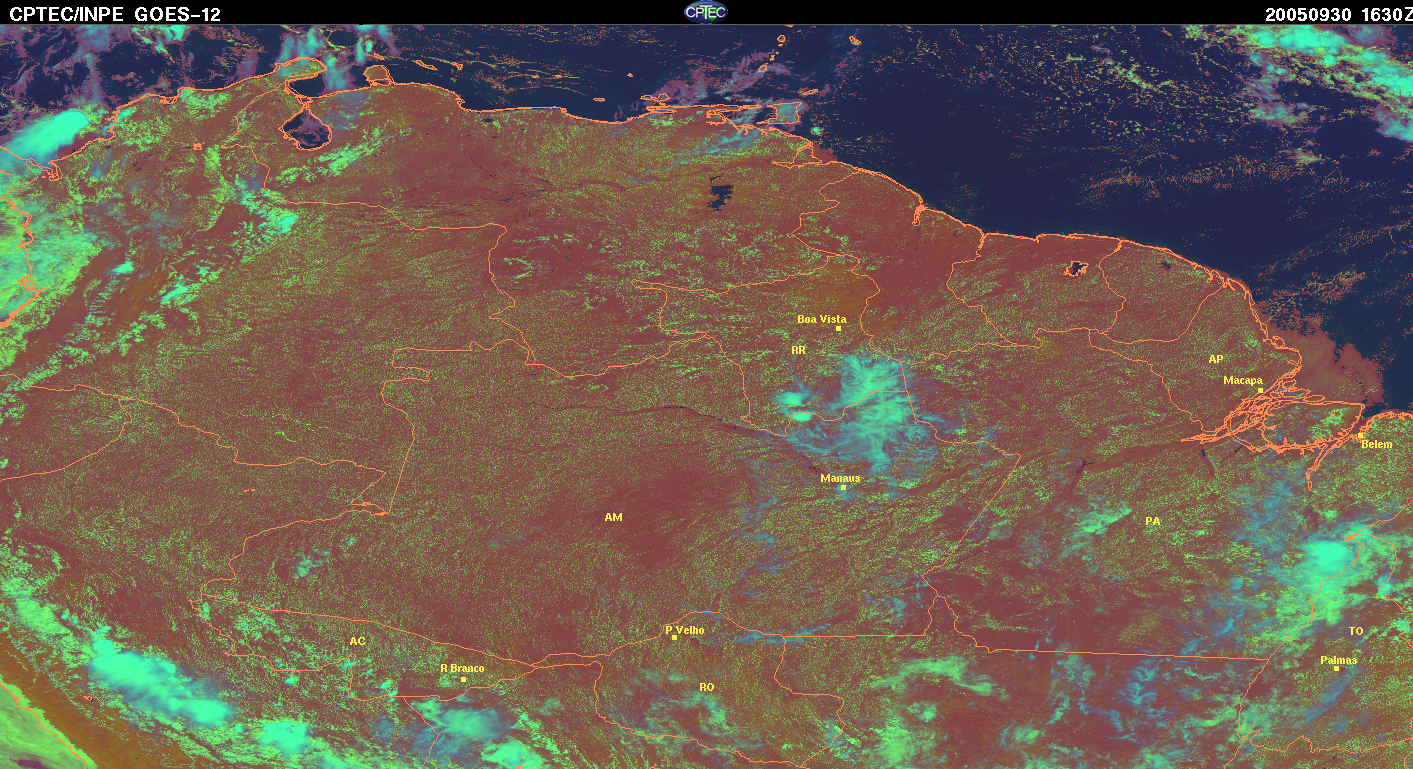Image resolution: width=1413 pixels, height=769 pixels.
Task: Click the TO state label
Action: coord(1356,631)
